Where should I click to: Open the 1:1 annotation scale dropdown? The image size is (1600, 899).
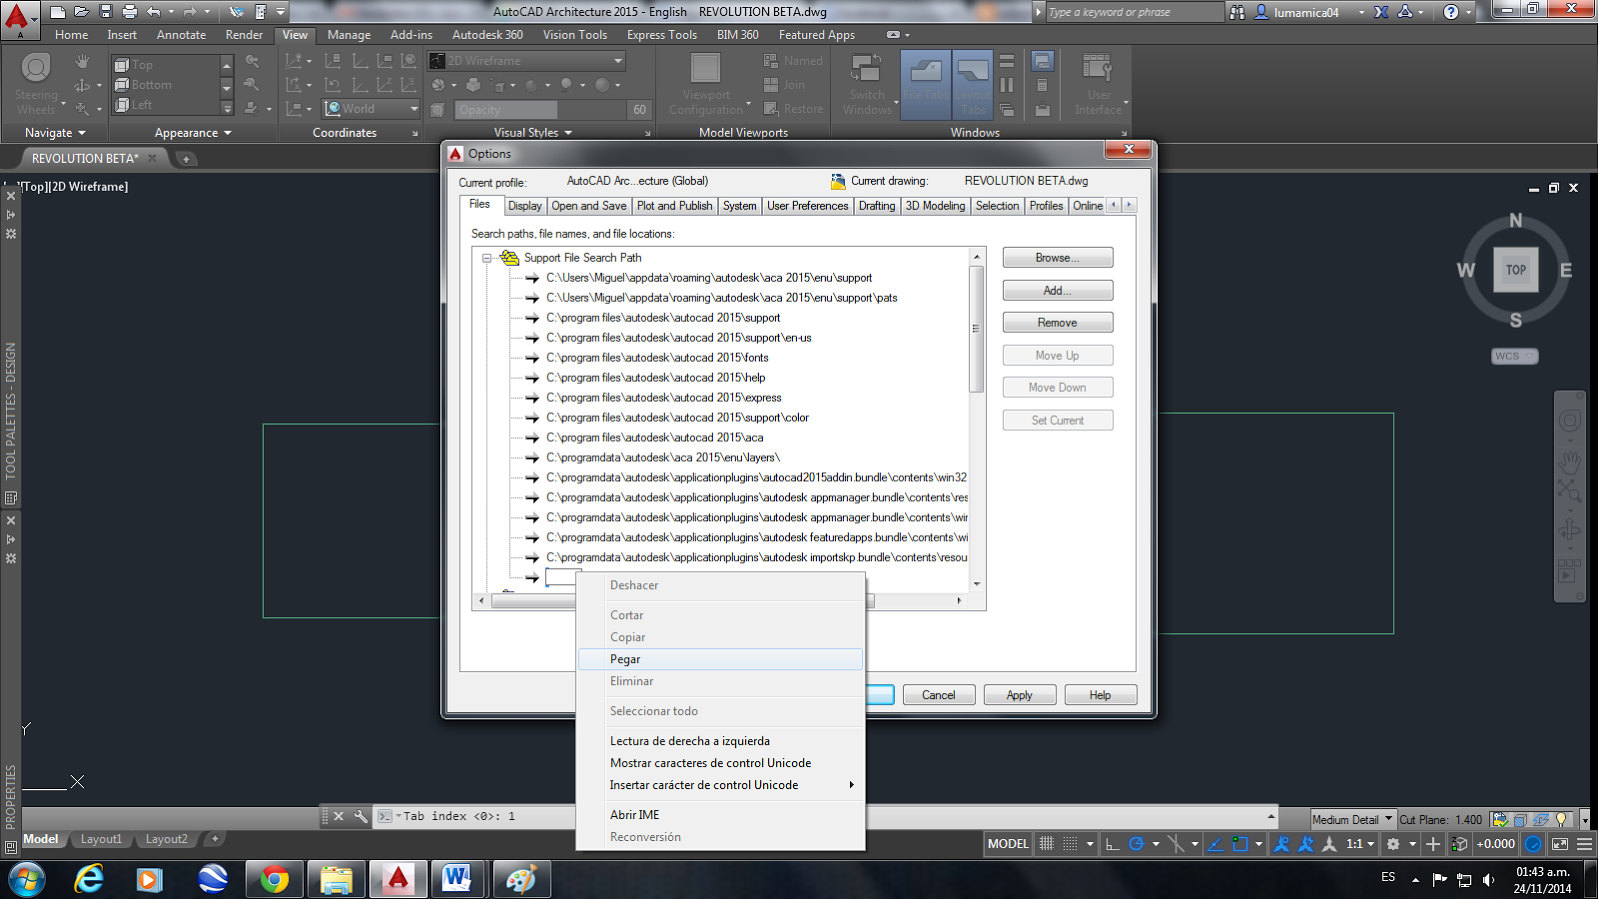coord(1359,844)
